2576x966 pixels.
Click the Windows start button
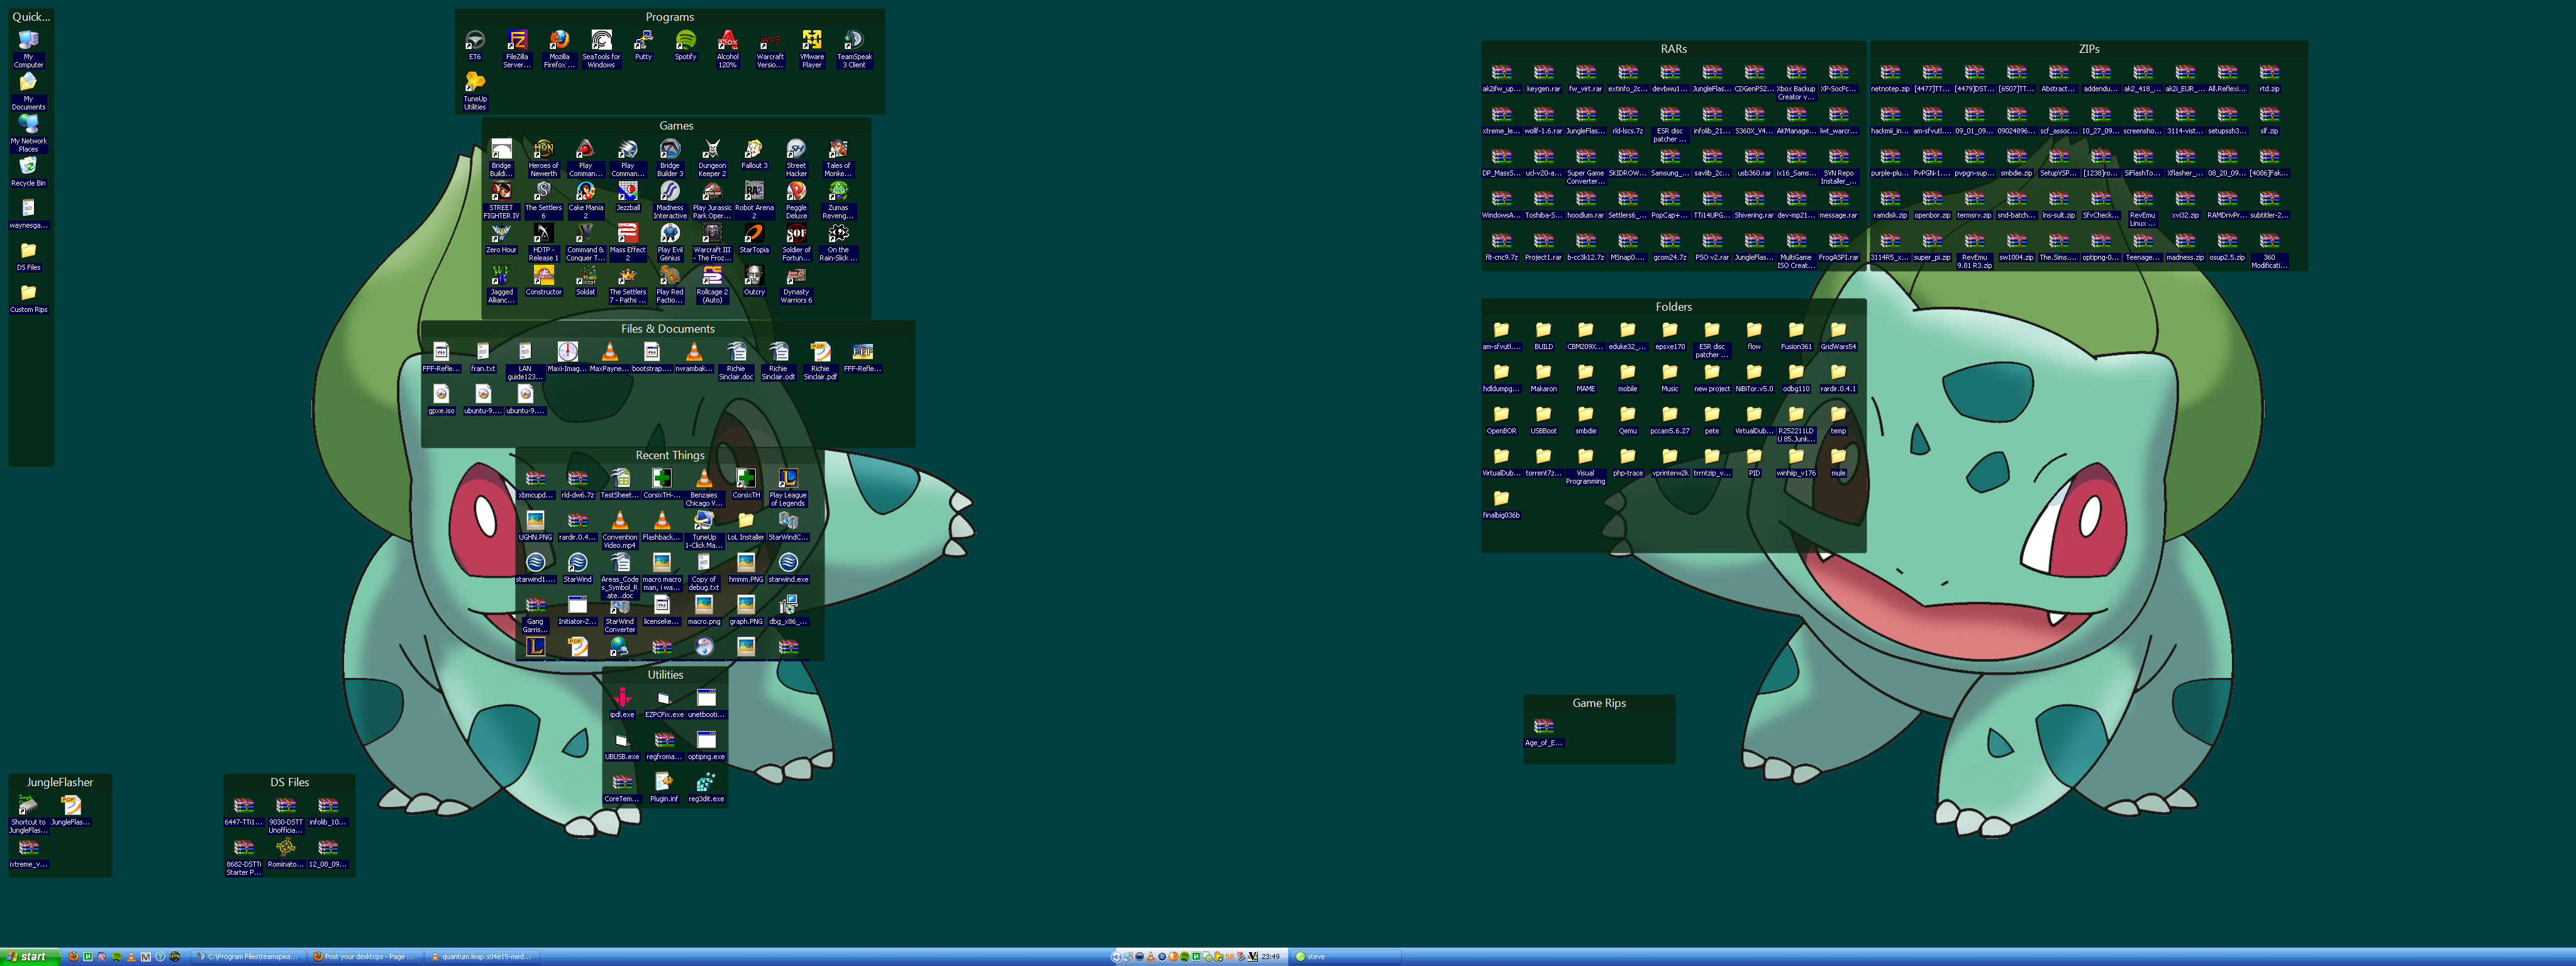28,957
